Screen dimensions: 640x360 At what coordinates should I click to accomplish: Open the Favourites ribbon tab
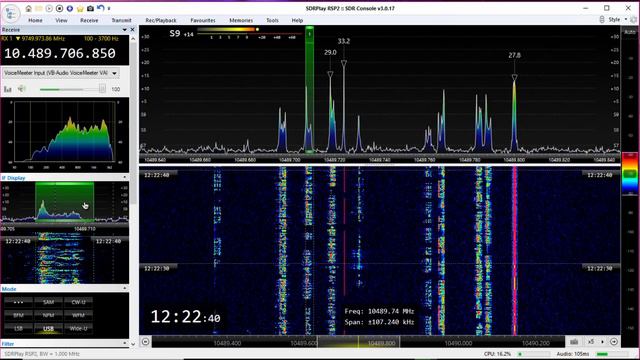tap(203, 20)
